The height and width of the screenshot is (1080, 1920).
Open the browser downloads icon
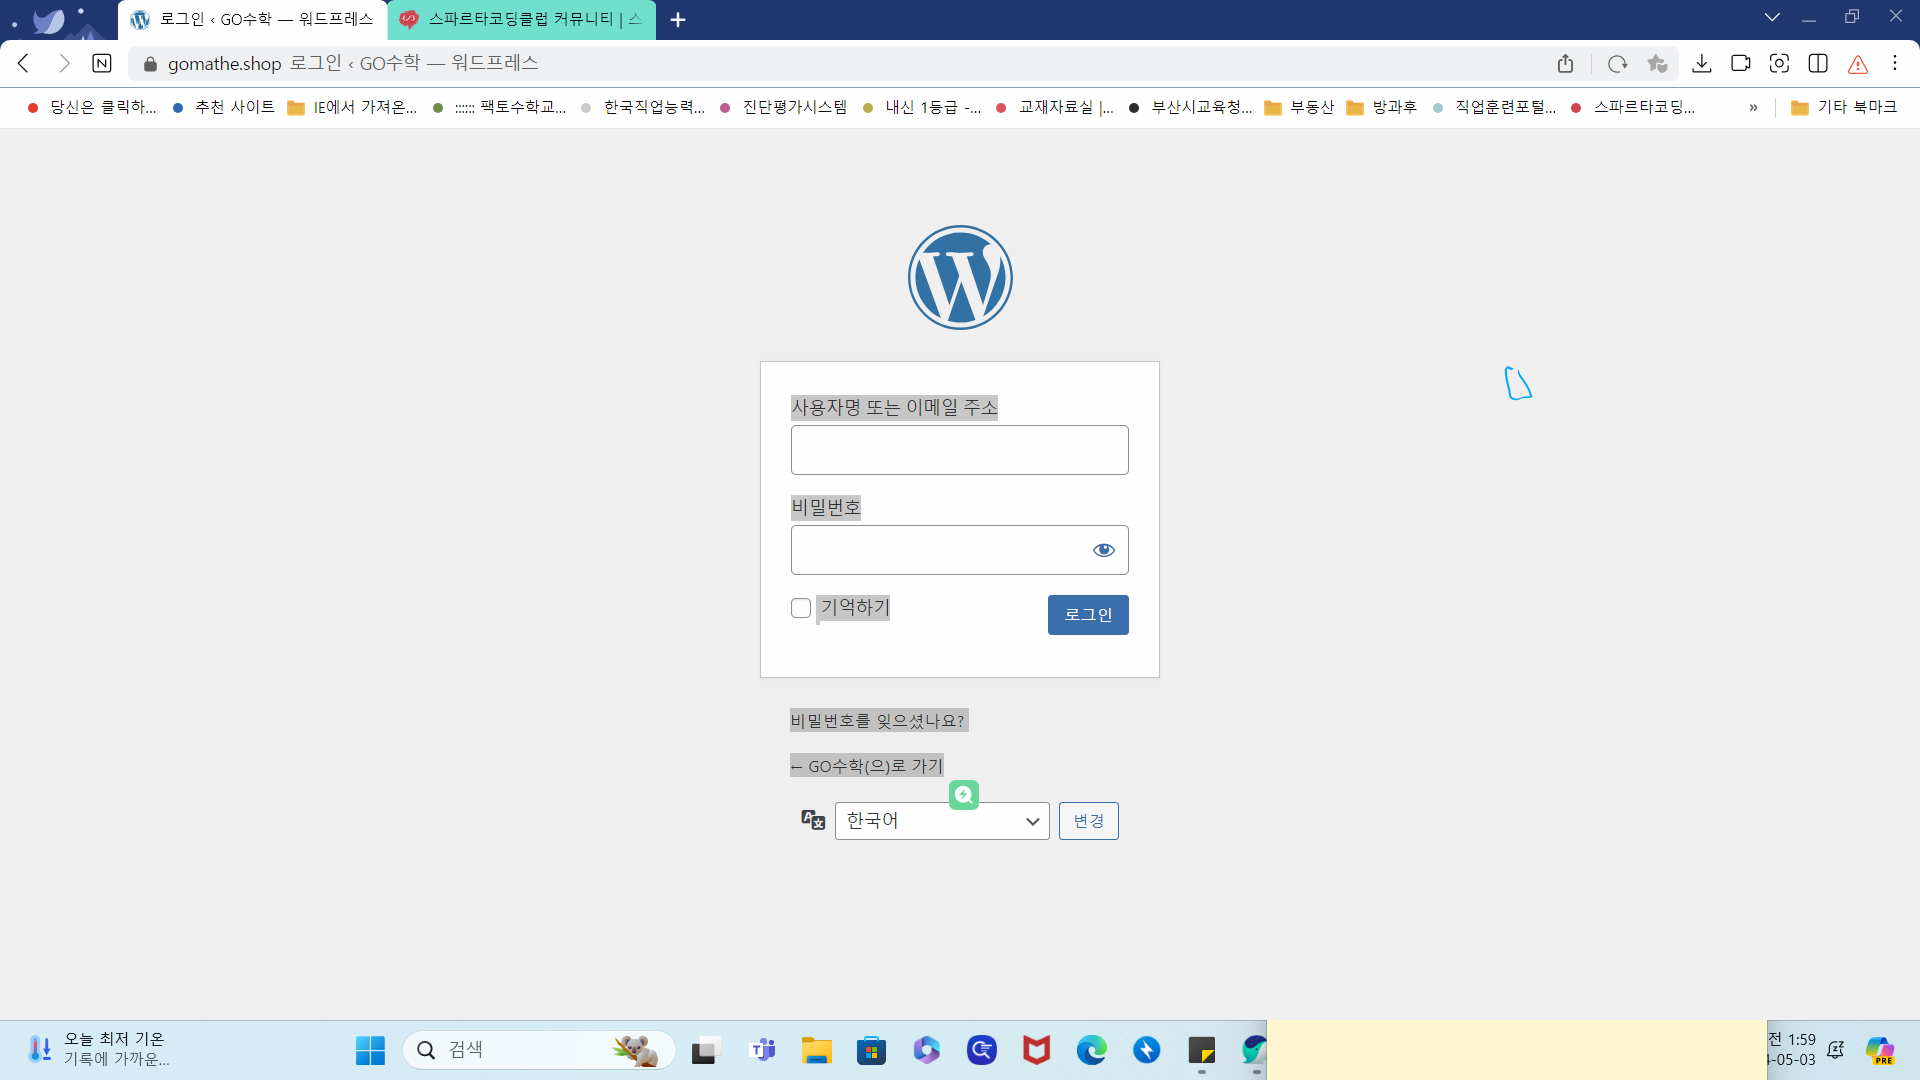tap(1701, 64)
